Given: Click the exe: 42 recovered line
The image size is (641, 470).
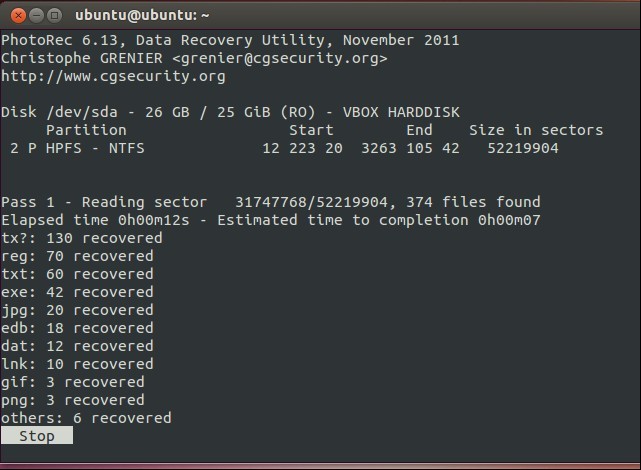Looking at the screenshot, I should click(x=77, y=292).
